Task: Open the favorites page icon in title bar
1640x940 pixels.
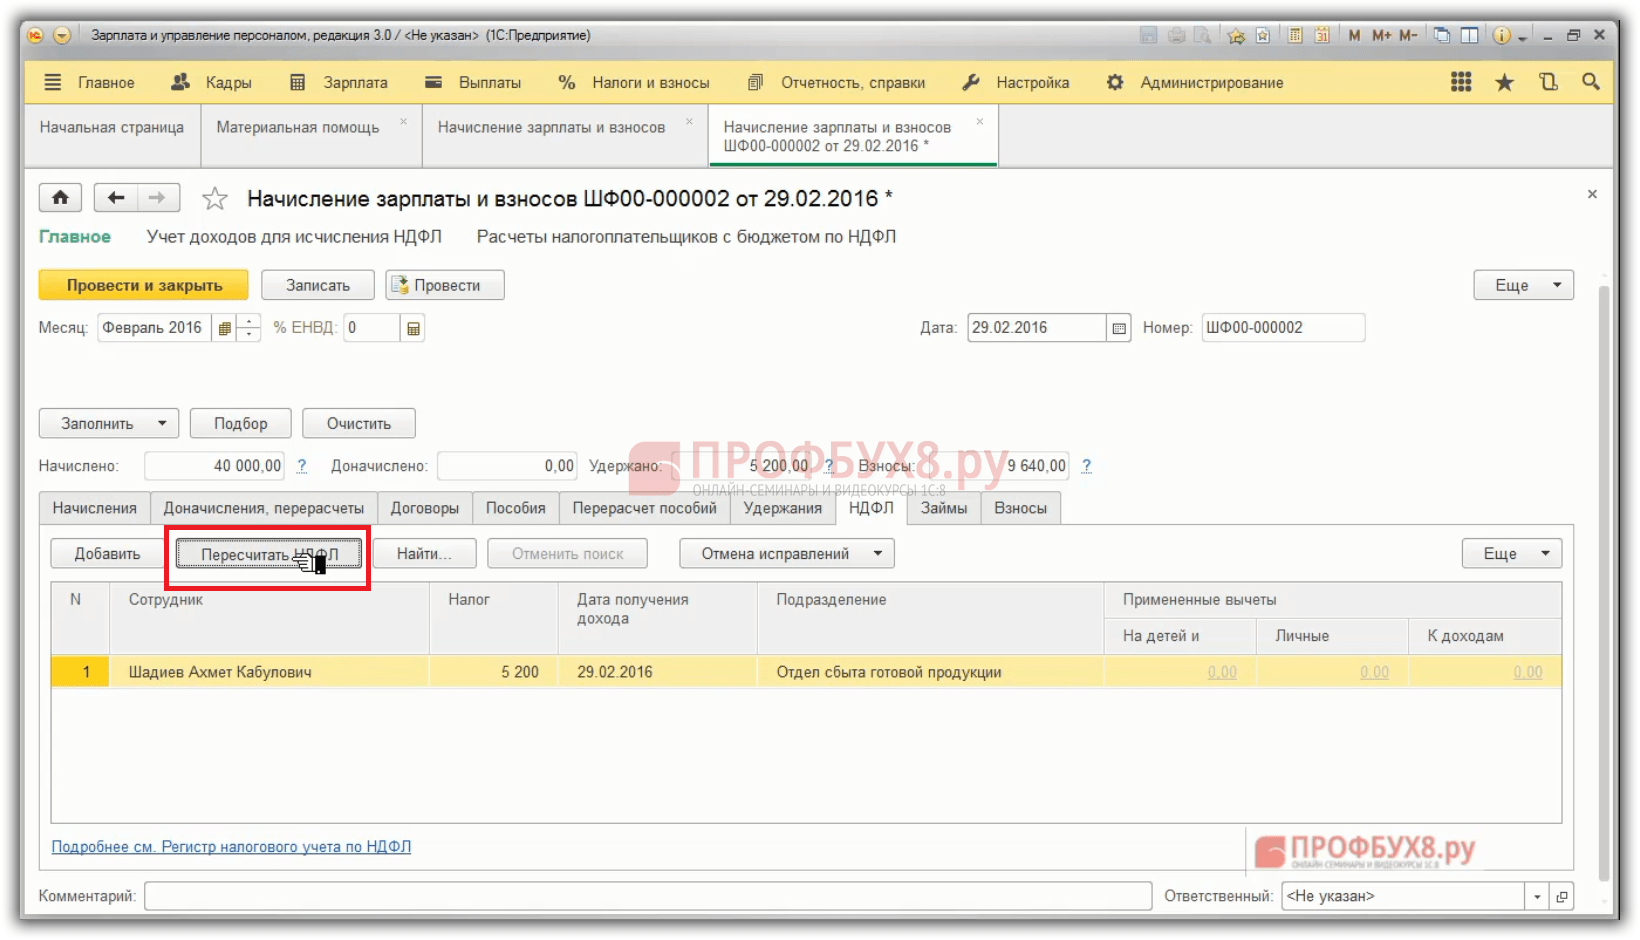Action: [1263, 35]
